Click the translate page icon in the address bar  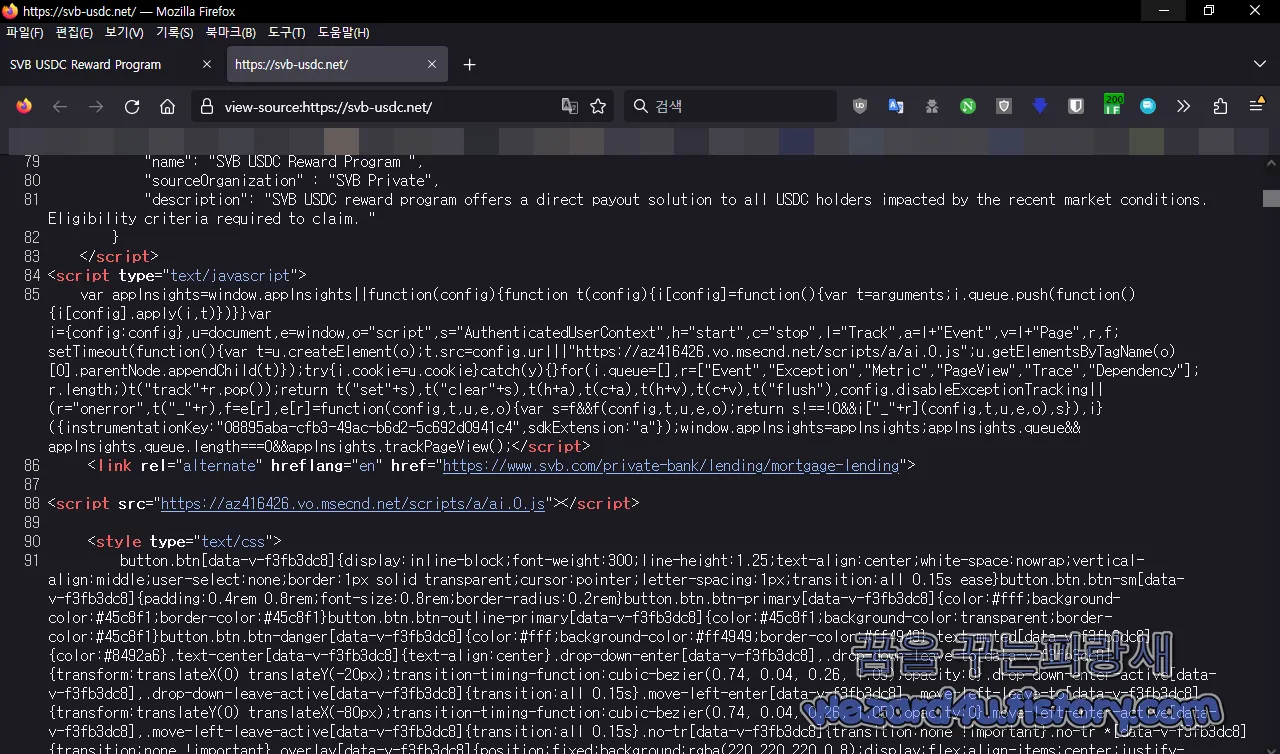570,106
